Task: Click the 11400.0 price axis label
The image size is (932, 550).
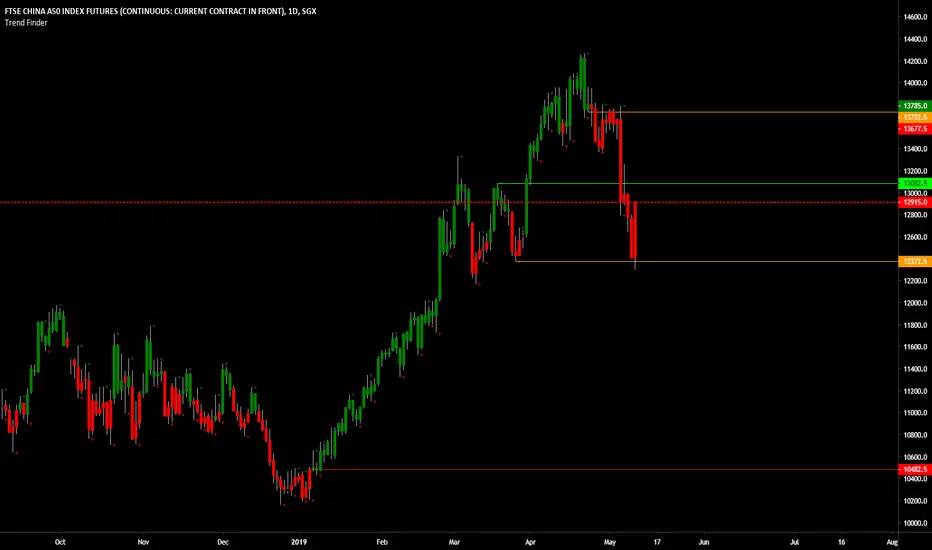Action: [x=916, y=369]
